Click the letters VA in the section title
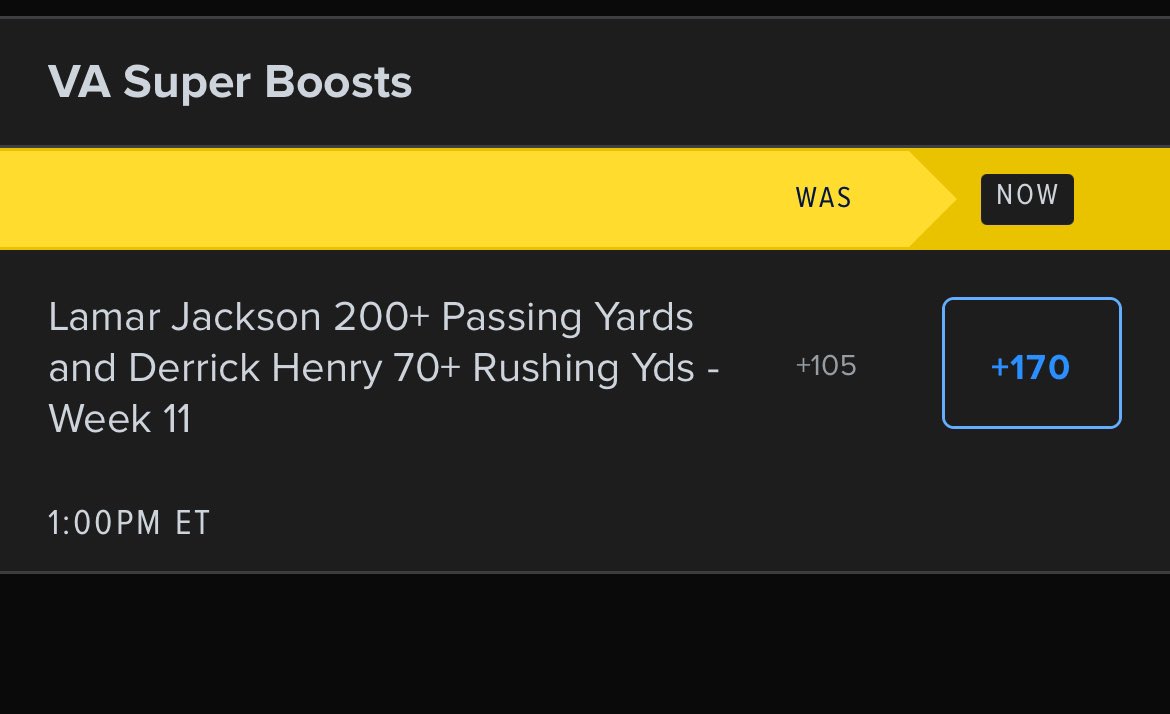The width and height of the screenshot is (1170, 714). (x=80, y=81)
